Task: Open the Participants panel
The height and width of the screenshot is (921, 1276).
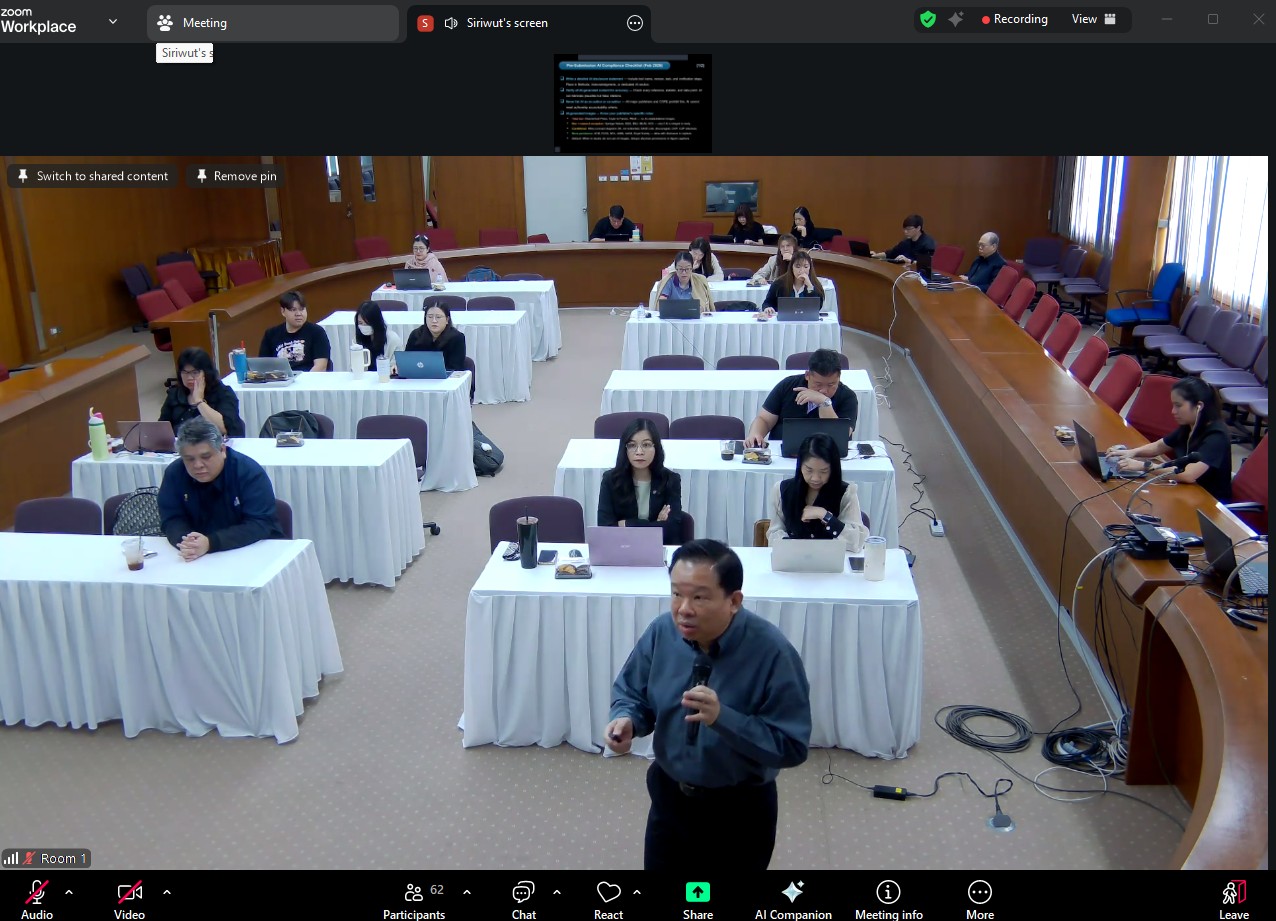Action: click(x=414, y=897)
